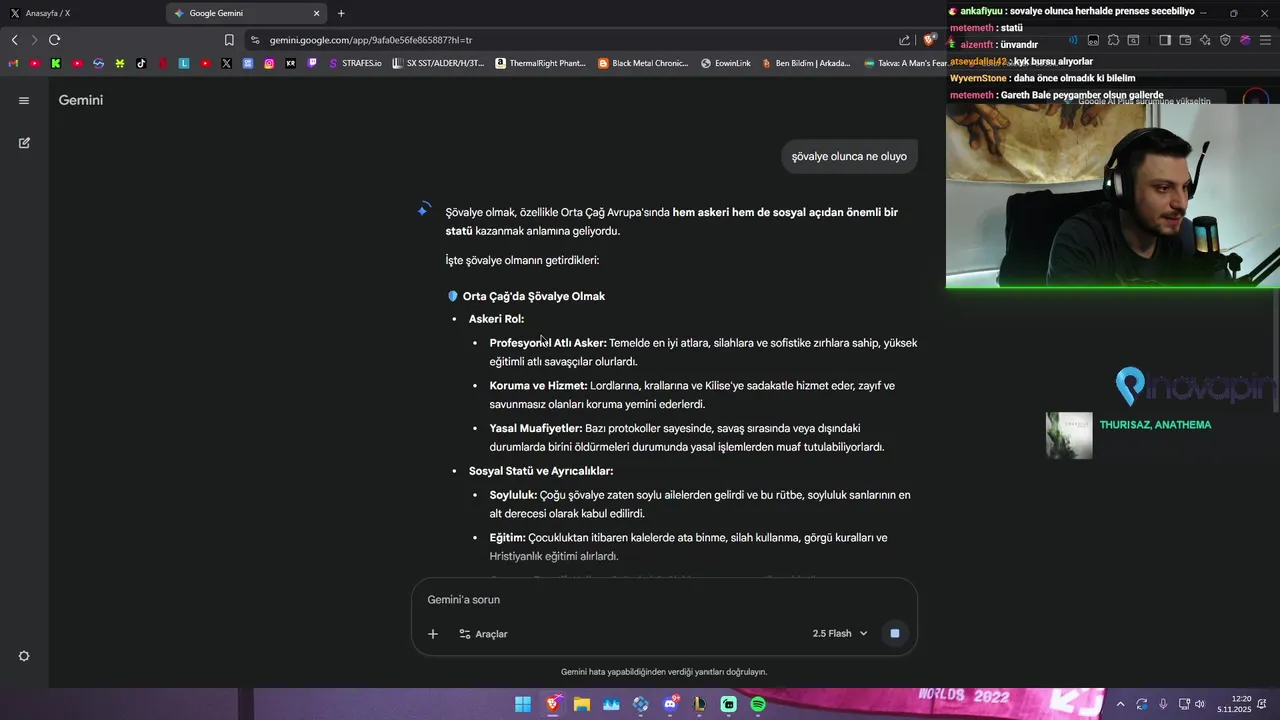Open the ThermalRight Phant... bookmark
Viewport: 1280px width, 720px height.
click(x=541, y=63)
